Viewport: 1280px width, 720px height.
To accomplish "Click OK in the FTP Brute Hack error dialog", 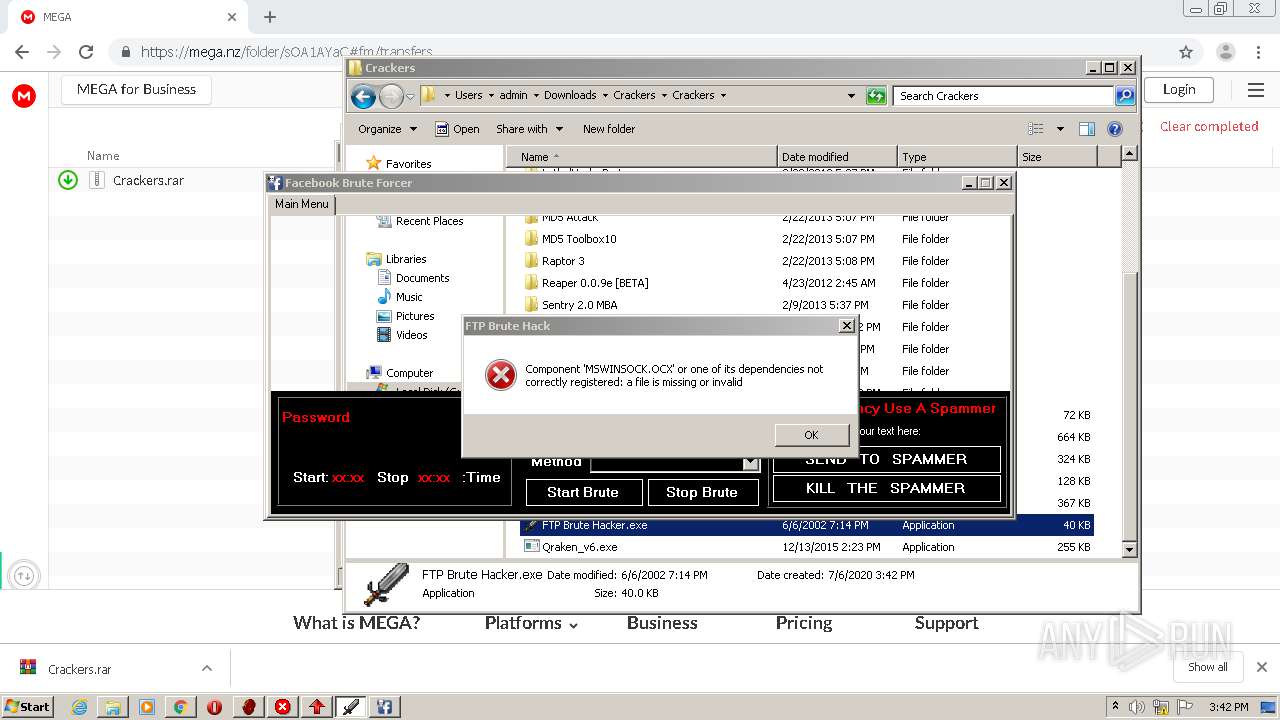I will [811, 434].
